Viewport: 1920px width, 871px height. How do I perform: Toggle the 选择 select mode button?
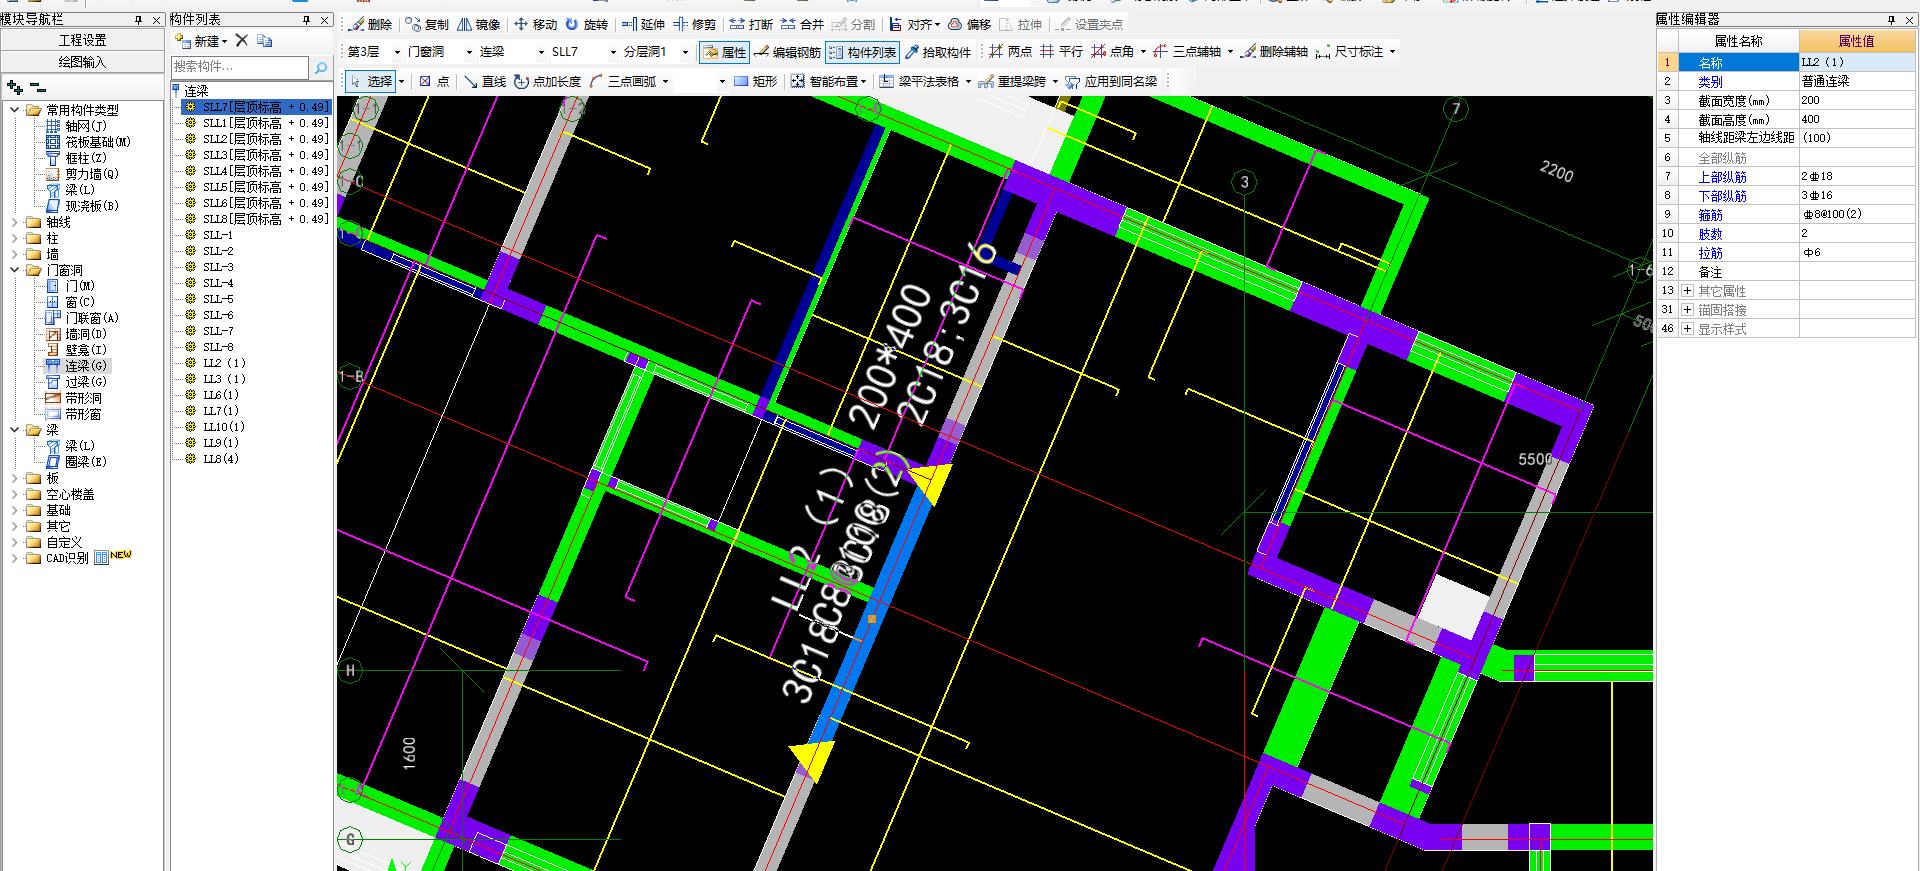click(x=370, y=81)
